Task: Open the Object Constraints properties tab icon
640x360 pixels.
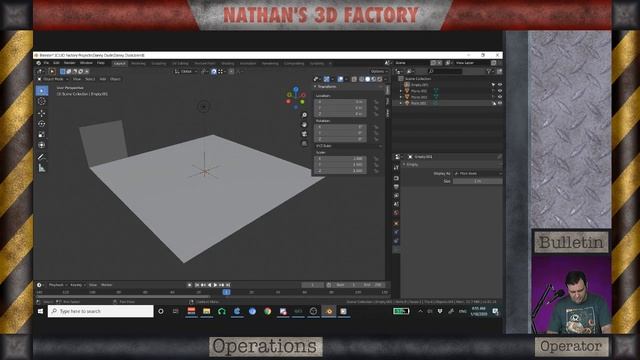Action: 396,241
